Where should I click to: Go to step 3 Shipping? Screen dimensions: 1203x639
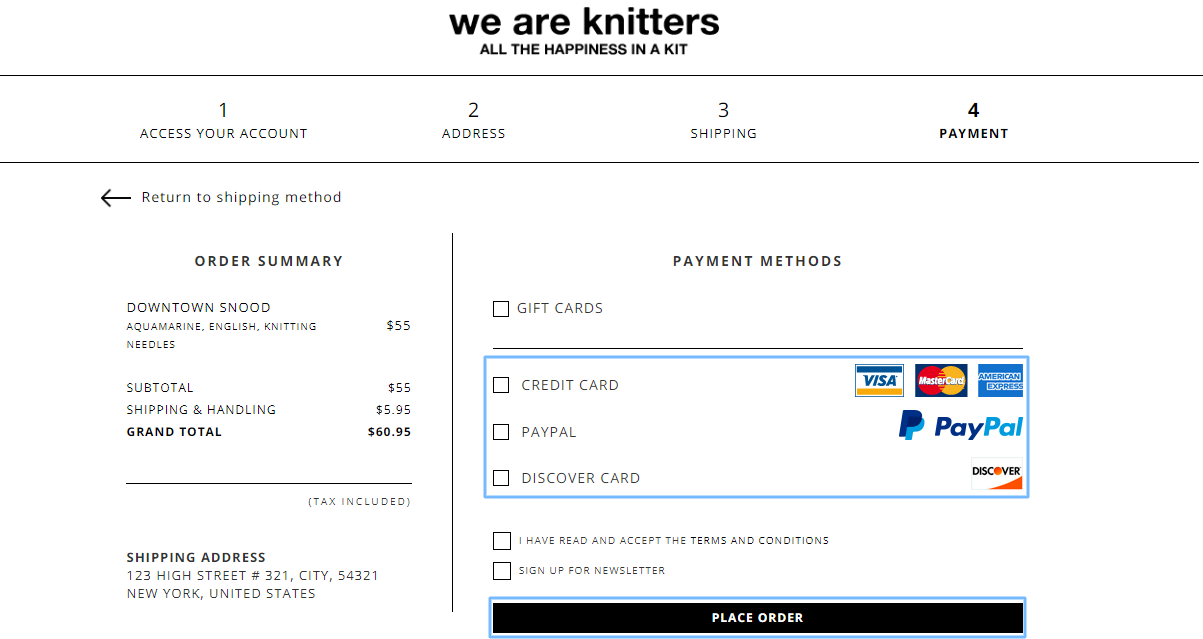(x=724, y=120)
